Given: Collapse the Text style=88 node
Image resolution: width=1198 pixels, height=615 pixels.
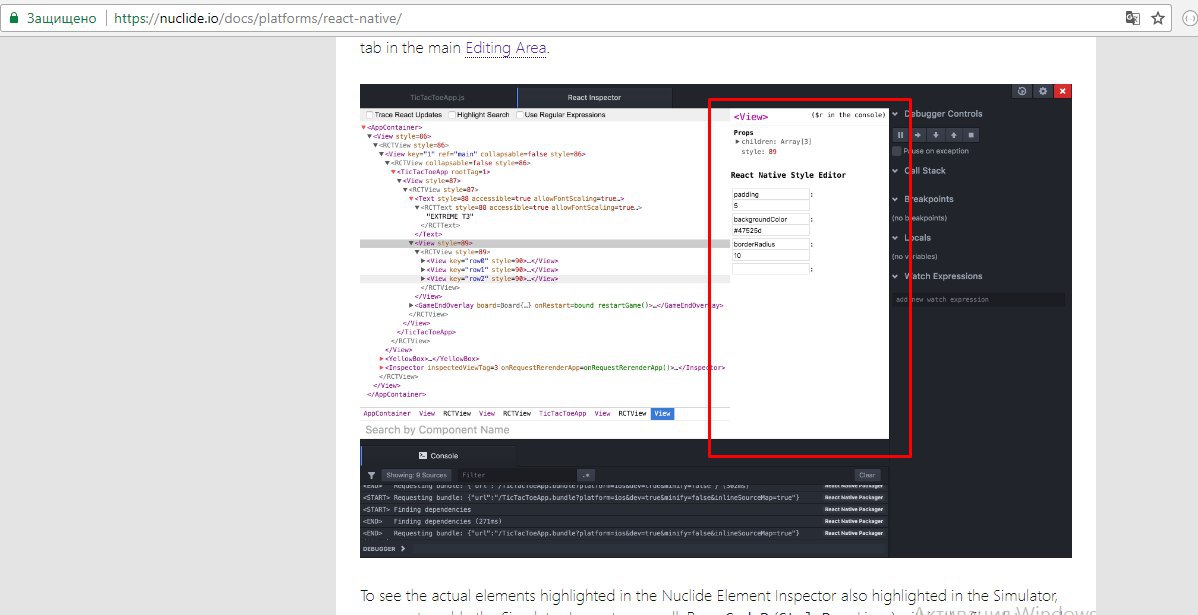Looking at the screenshot, I should (x=411, y=199).
